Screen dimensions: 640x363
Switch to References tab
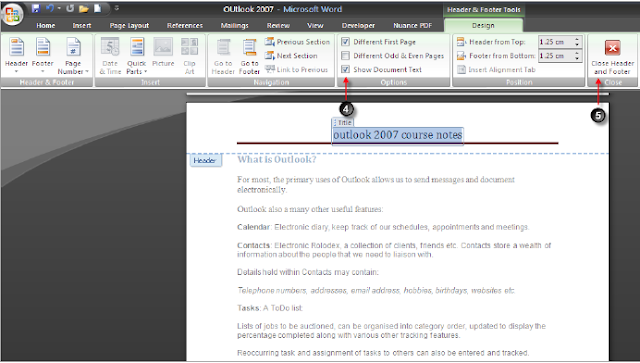(184, 25)
